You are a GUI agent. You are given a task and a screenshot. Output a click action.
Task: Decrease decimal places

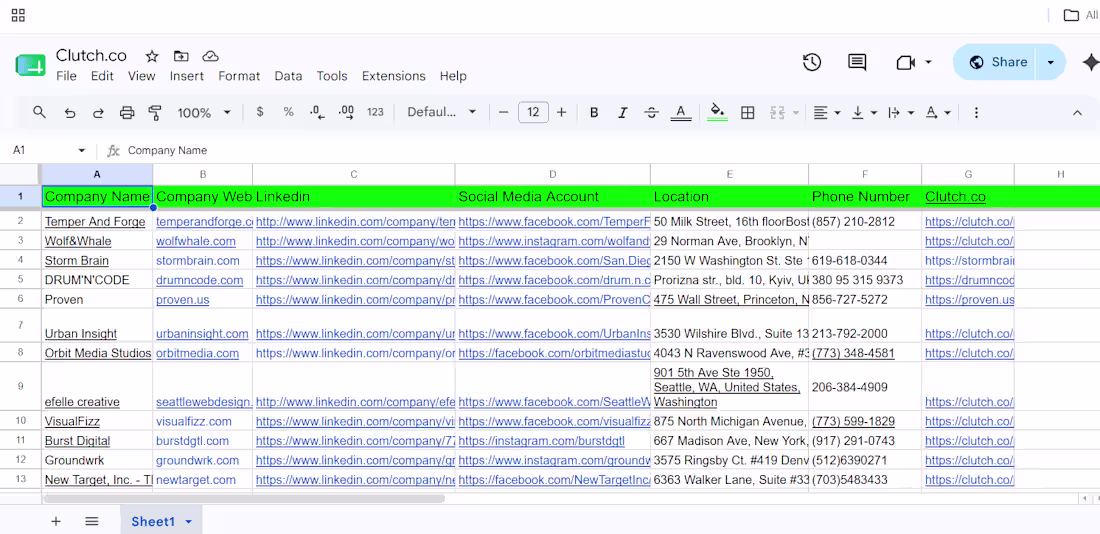coord(317,112)
